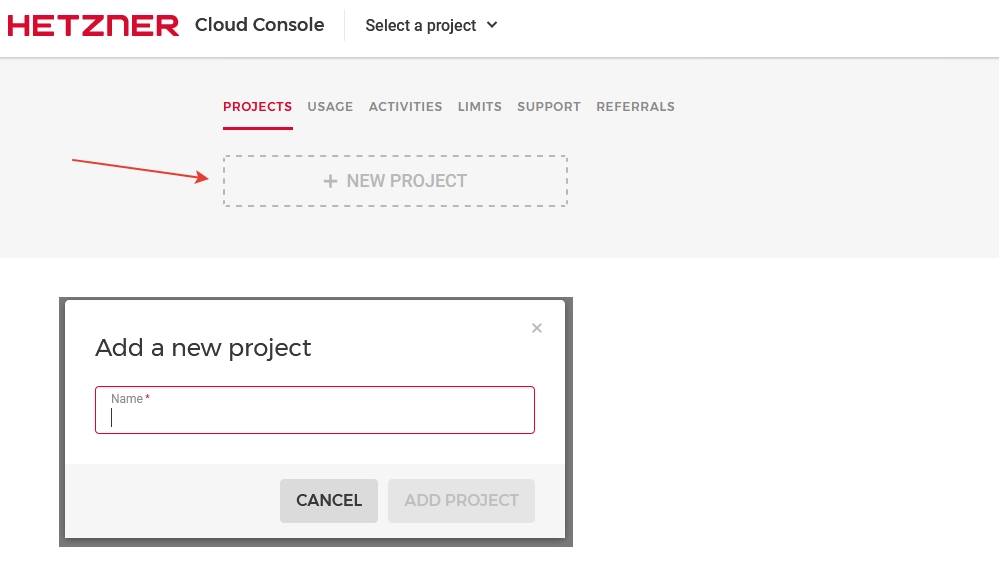The width and height of the screenshot is (1000, 570).
Task: Select the Limits tab
Action: 480,107
